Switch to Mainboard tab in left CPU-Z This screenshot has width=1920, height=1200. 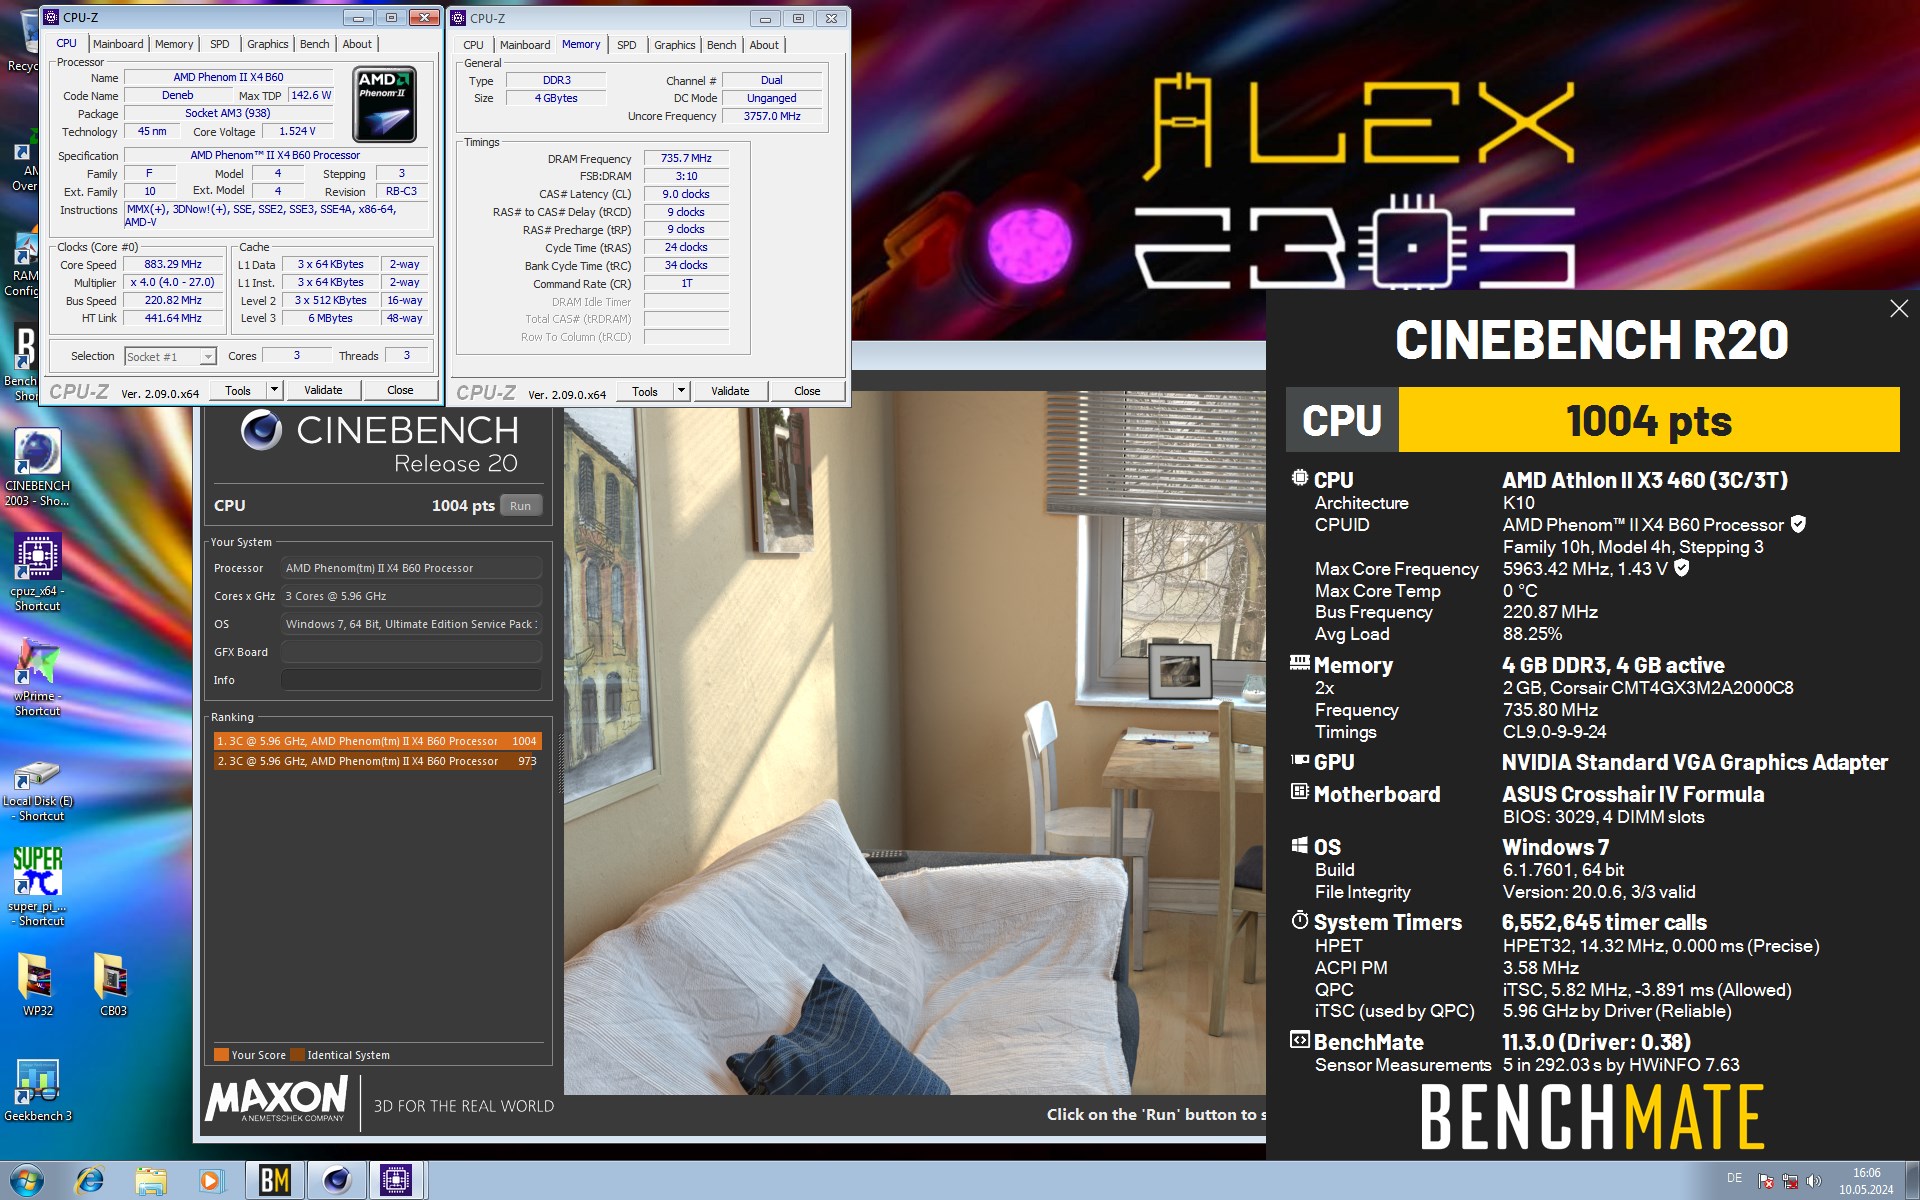(x=118, y=44)
